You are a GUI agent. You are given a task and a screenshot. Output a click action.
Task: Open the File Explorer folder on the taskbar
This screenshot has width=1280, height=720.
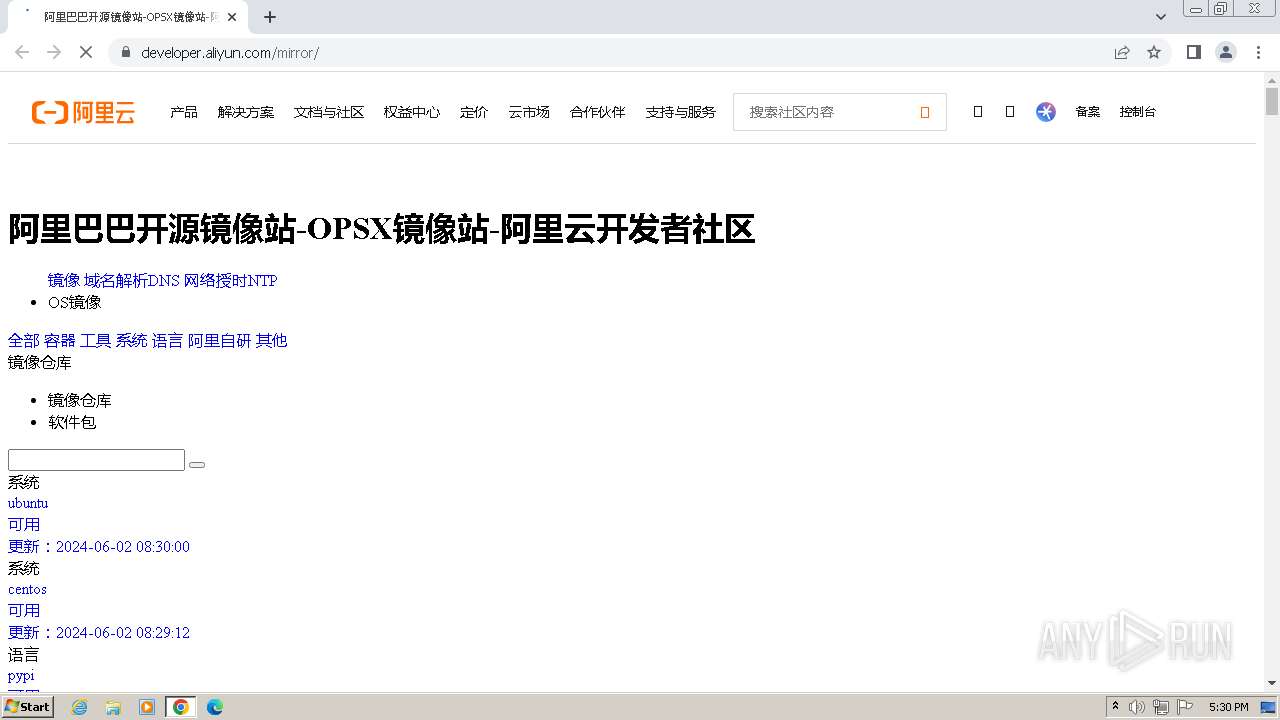point(113,707)
